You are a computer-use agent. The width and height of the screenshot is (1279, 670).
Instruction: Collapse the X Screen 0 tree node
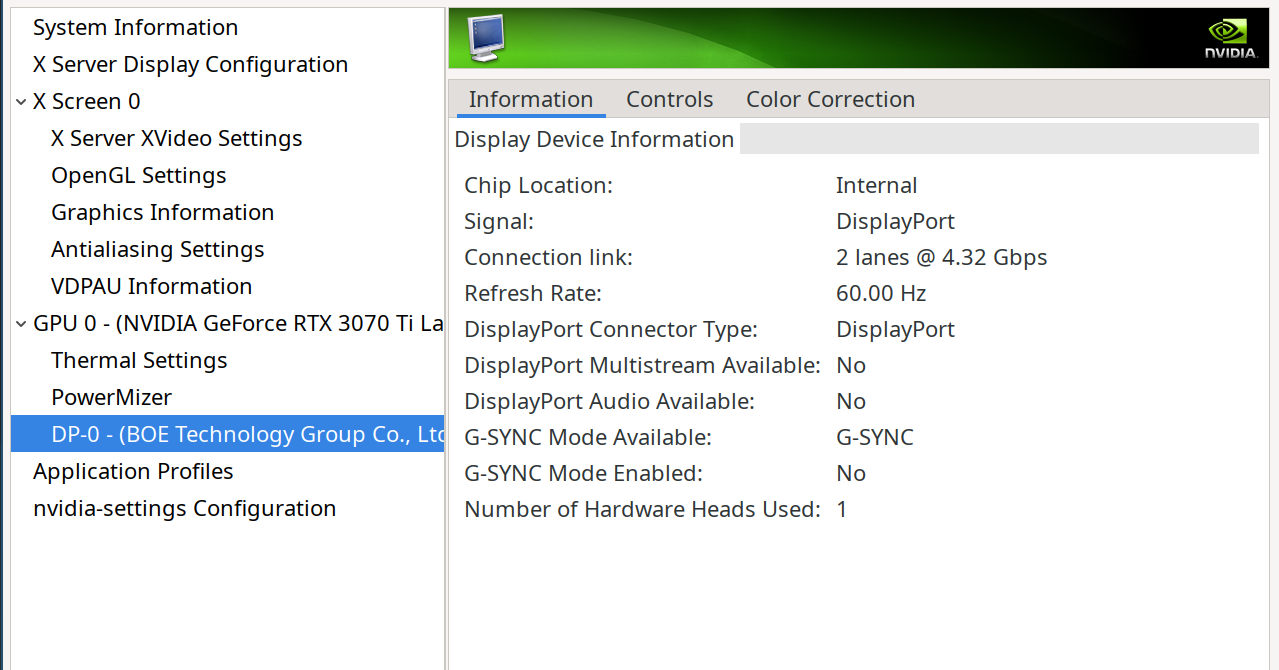(21, 102)
